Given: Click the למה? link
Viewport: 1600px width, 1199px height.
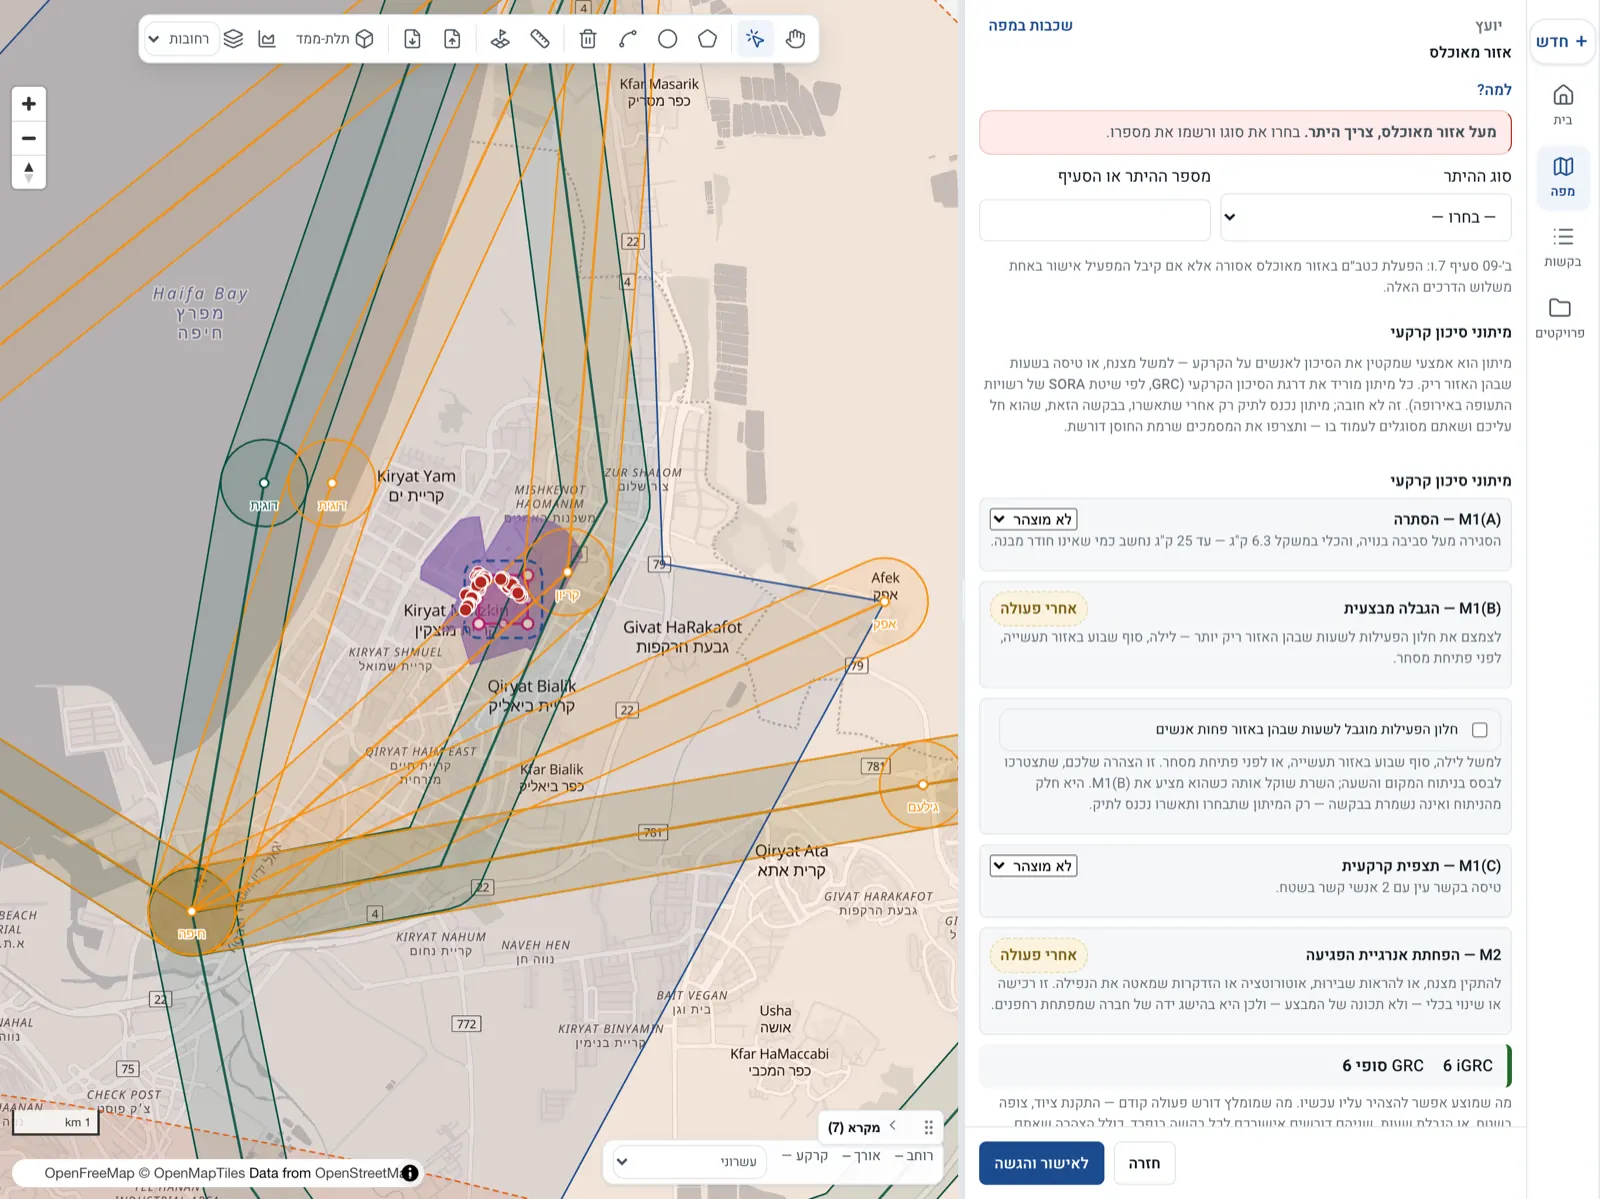Looking at the screenshot, I should point(1494,90).
